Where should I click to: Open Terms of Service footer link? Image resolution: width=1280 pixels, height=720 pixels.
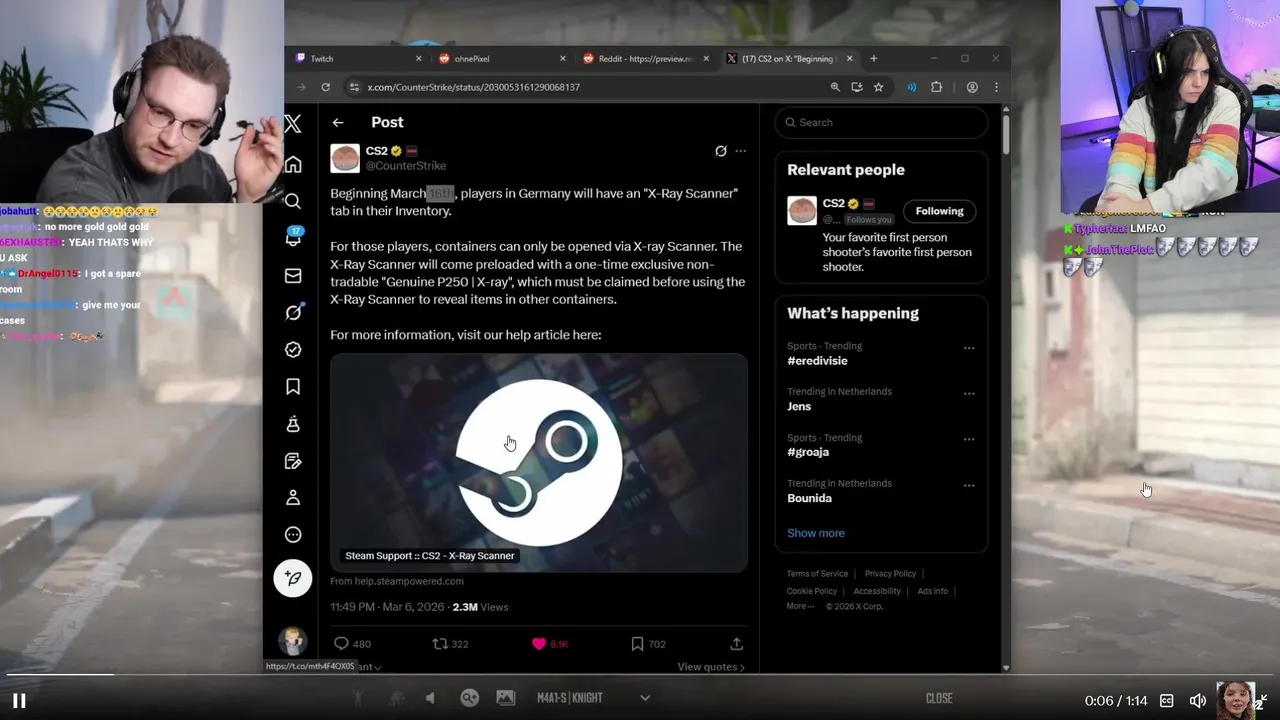point(817,574)
